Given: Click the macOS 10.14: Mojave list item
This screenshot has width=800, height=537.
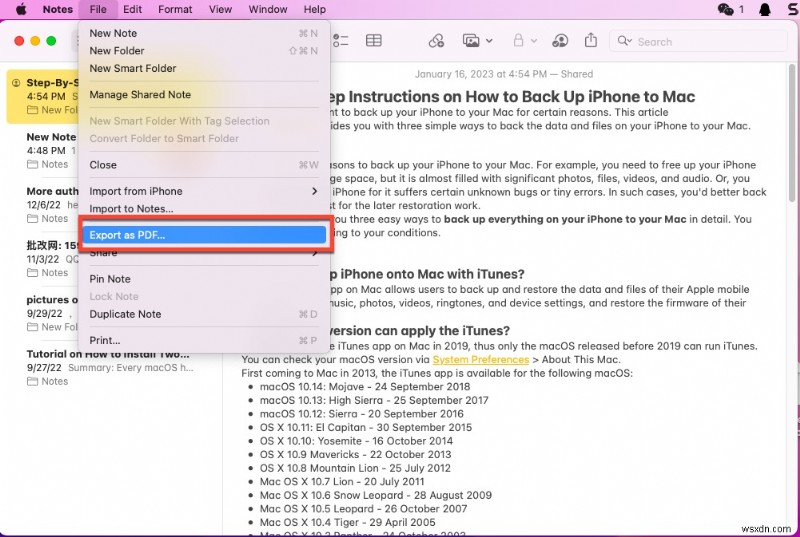Looking at the screenshot, I should pyautogui.click(x=365, y=387).
